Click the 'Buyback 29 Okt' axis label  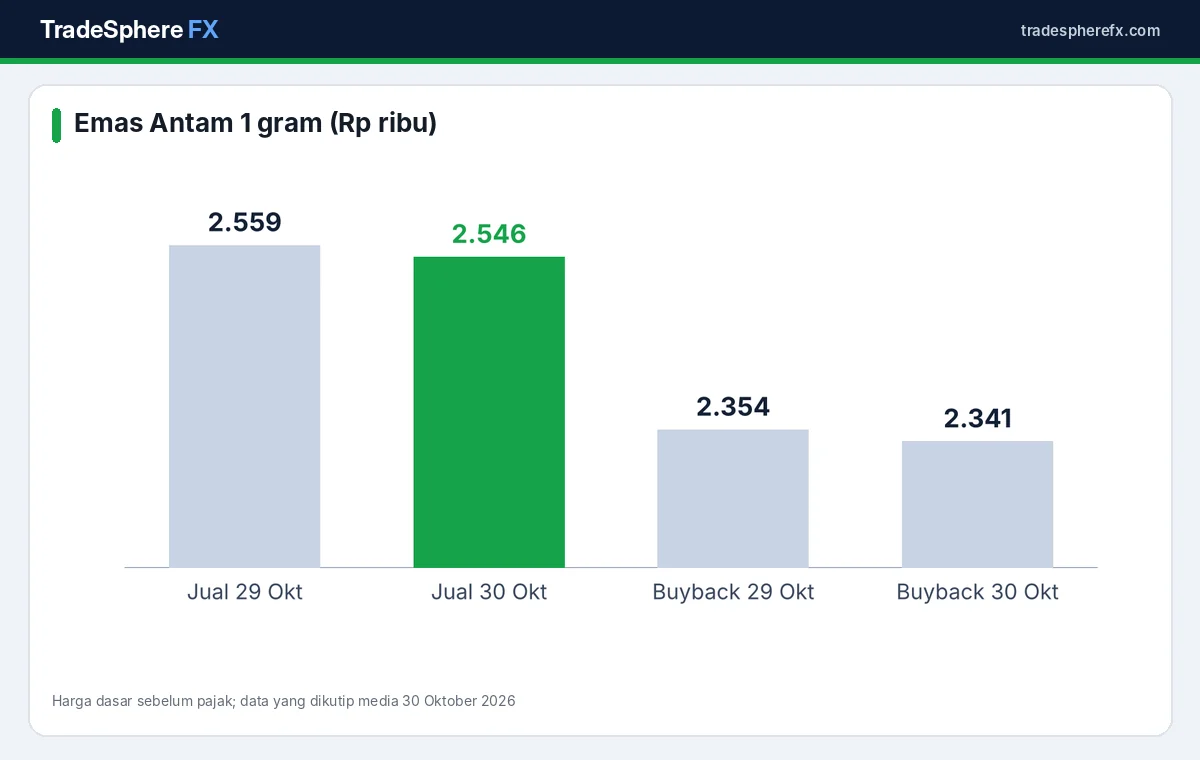(x=733, y=592)
